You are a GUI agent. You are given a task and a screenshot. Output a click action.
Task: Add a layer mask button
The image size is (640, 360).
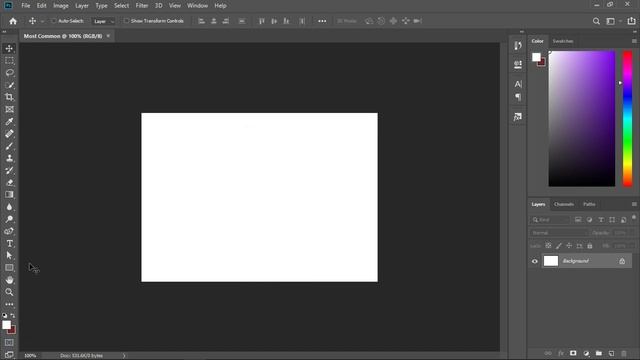pyautogui.click(x=573, y=353)
